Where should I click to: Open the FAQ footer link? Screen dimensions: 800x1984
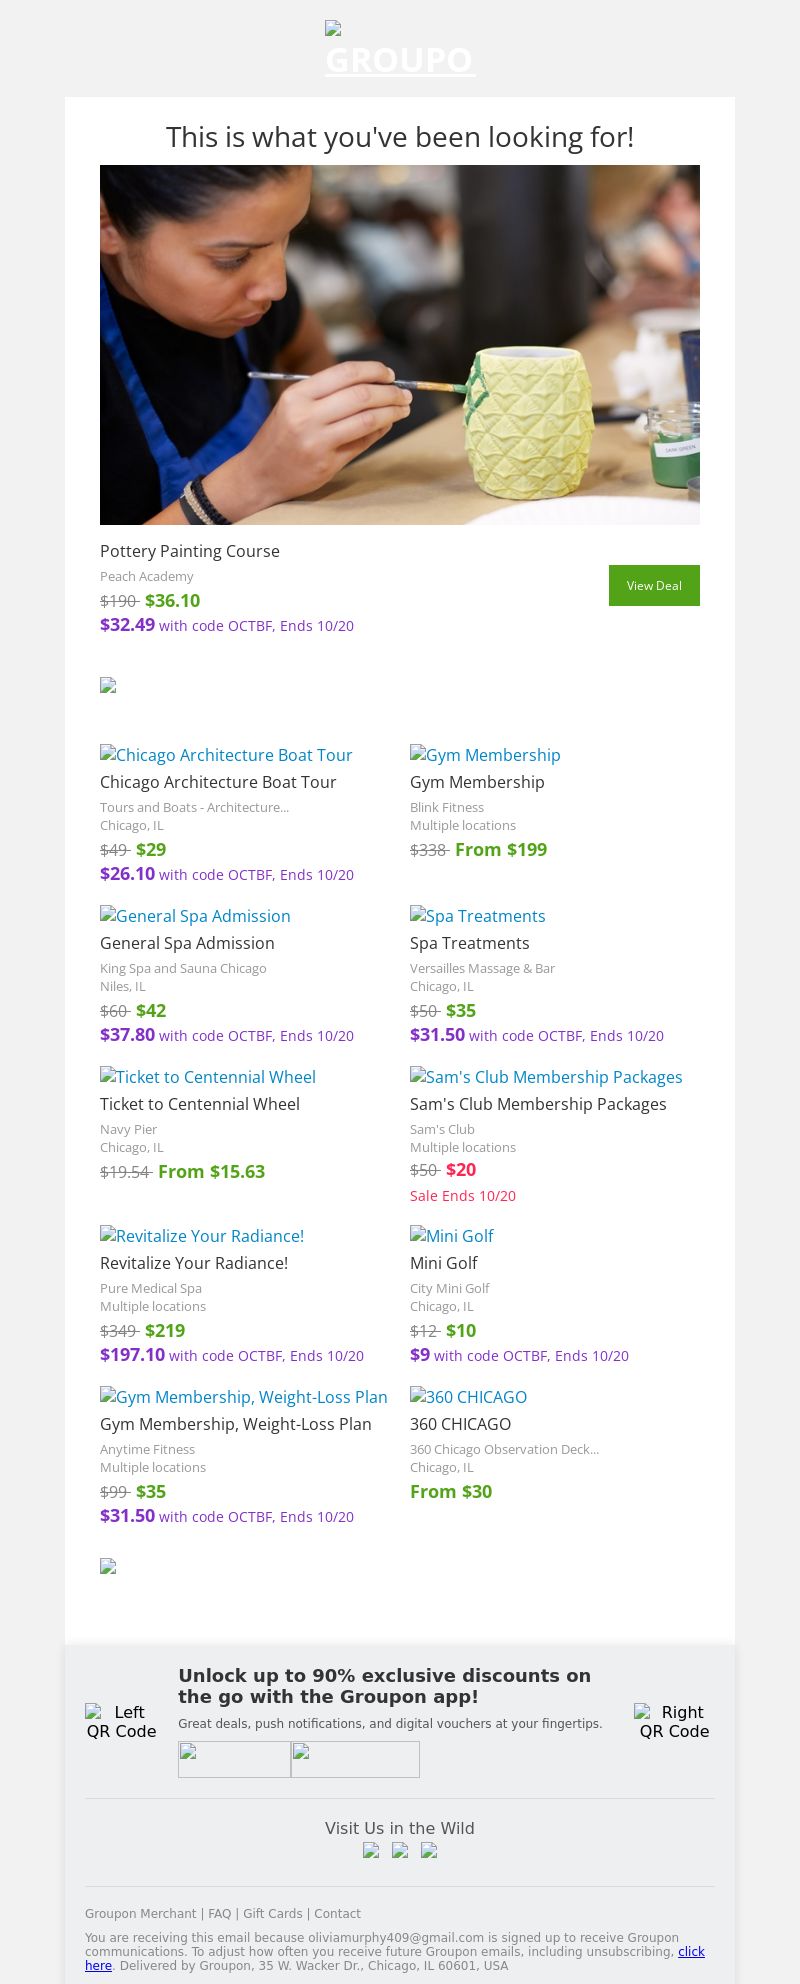click(219, 1913)
